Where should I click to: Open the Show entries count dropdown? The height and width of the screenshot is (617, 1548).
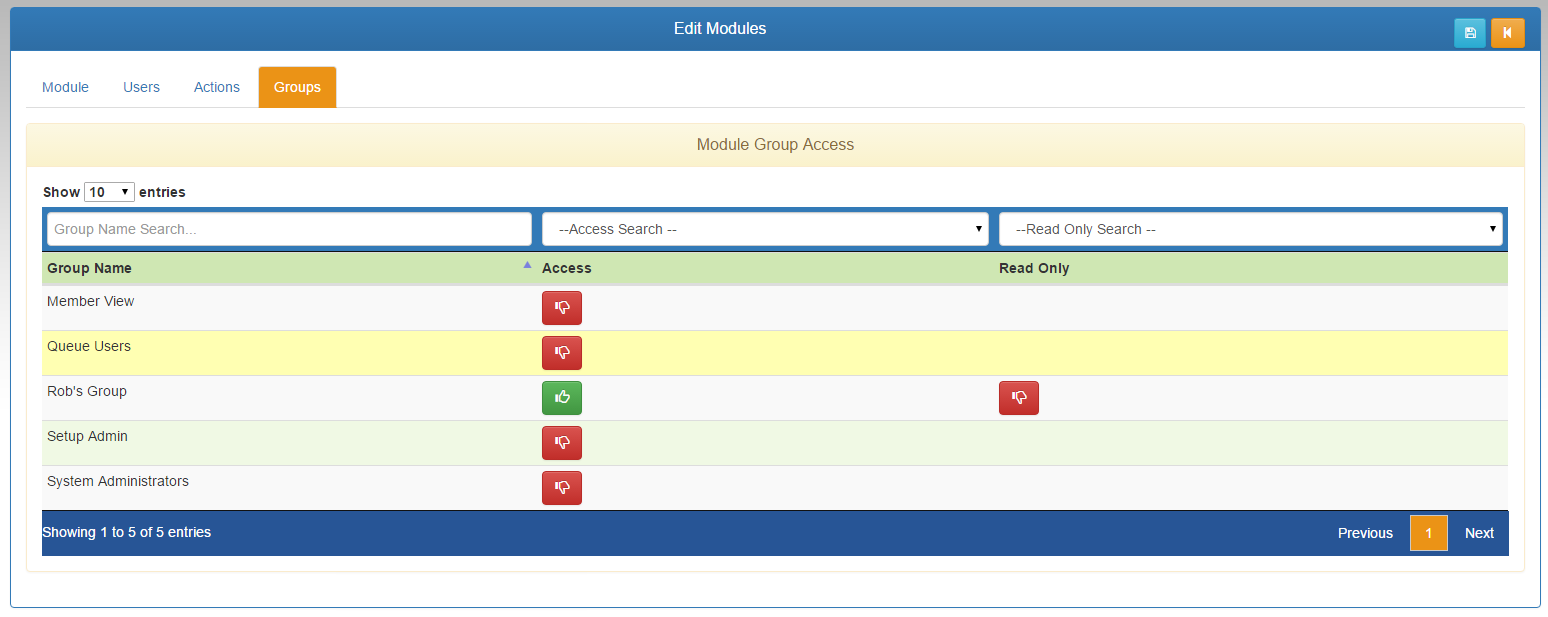coord(109,192)
